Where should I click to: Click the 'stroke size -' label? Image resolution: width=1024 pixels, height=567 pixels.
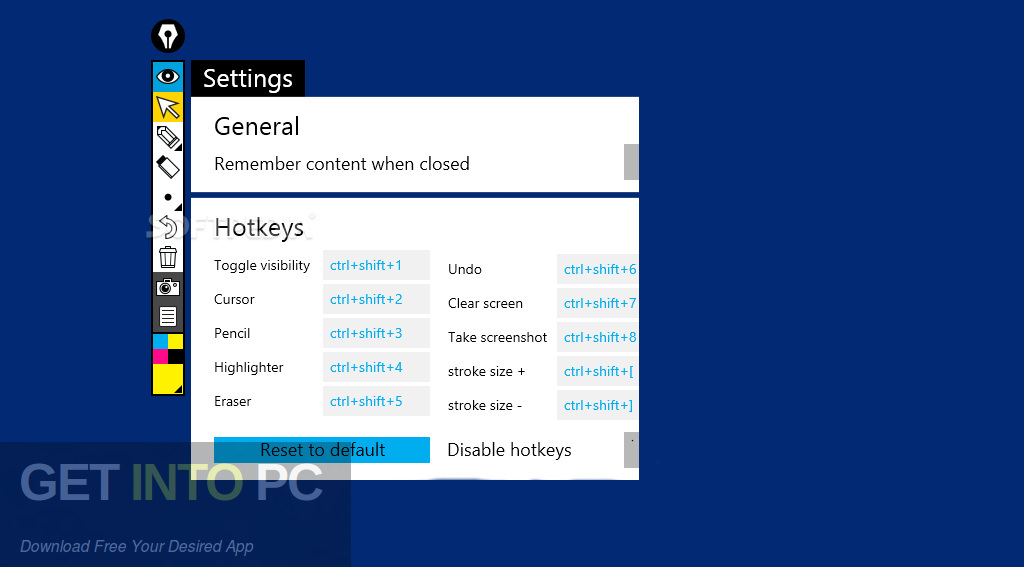[485, 405]
